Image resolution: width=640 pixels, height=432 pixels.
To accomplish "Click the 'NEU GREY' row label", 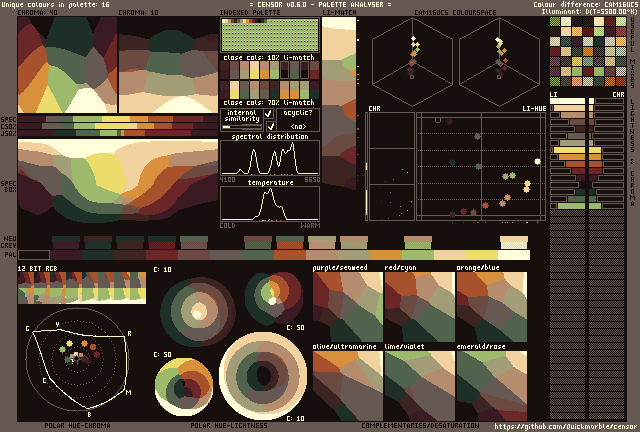I will click(x=10, y=242).
